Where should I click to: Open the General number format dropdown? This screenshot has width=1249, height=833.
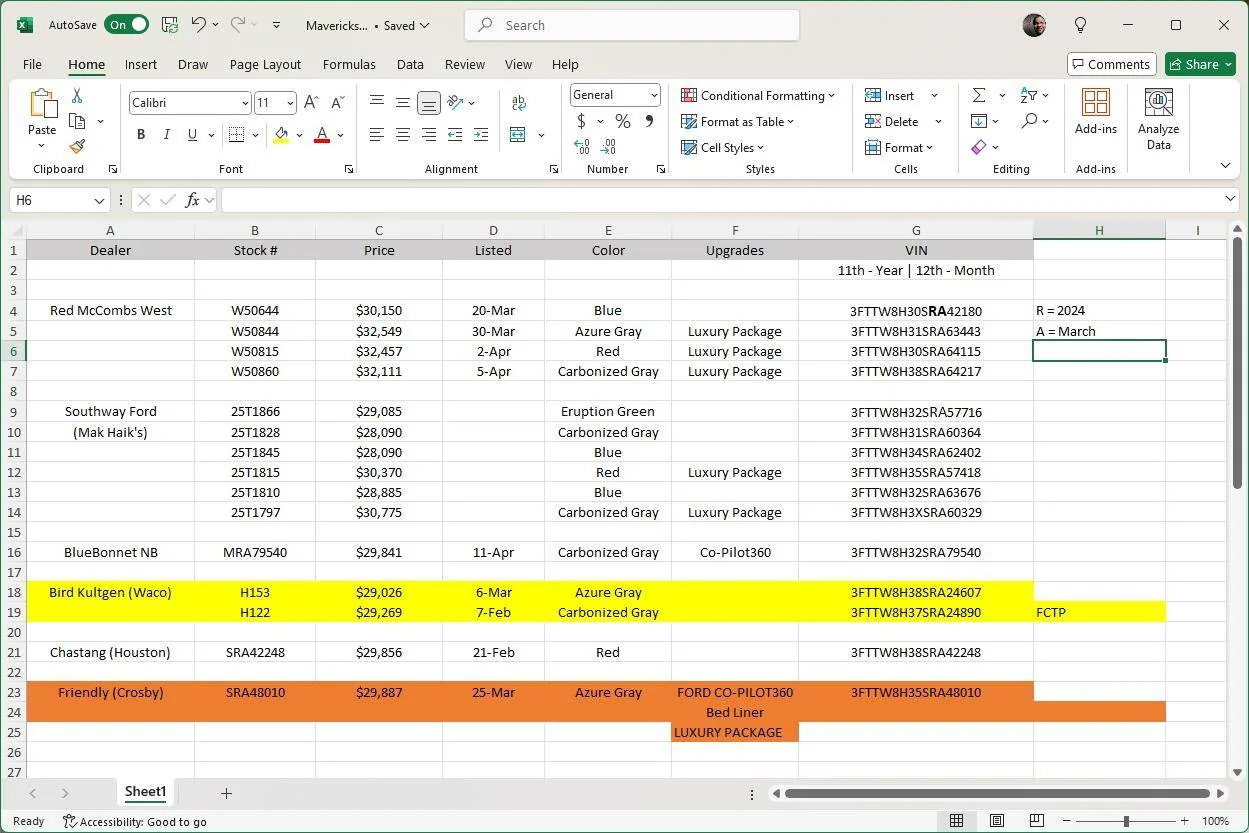[654, 95]
